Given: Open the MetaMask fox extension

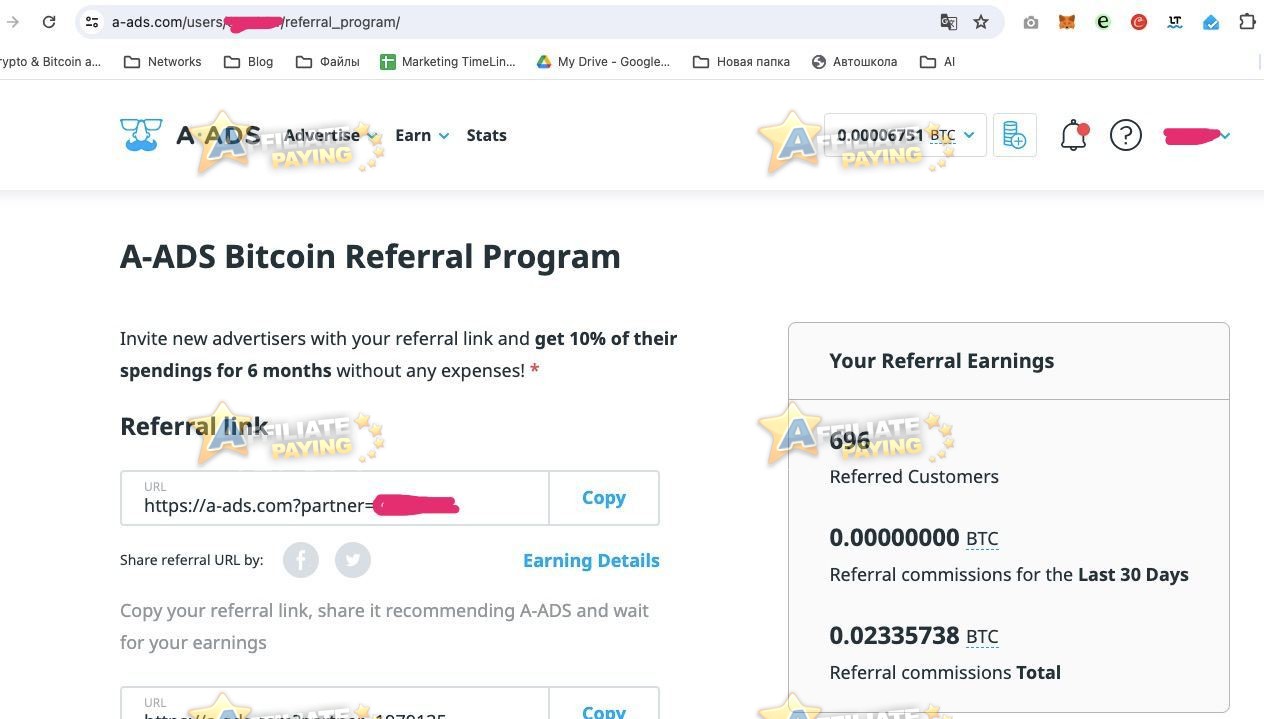Looking at the screenshot, I should tap(1067, 22).
